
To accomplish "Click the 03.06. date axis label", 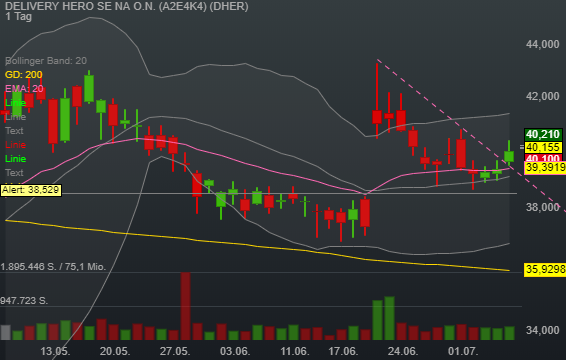I will [235, 351].
